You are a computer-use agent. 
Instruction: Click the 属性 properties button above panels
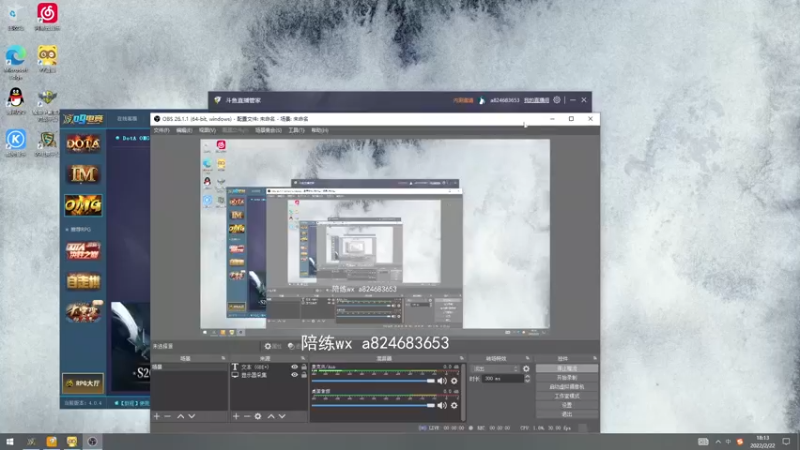point(272,346)
